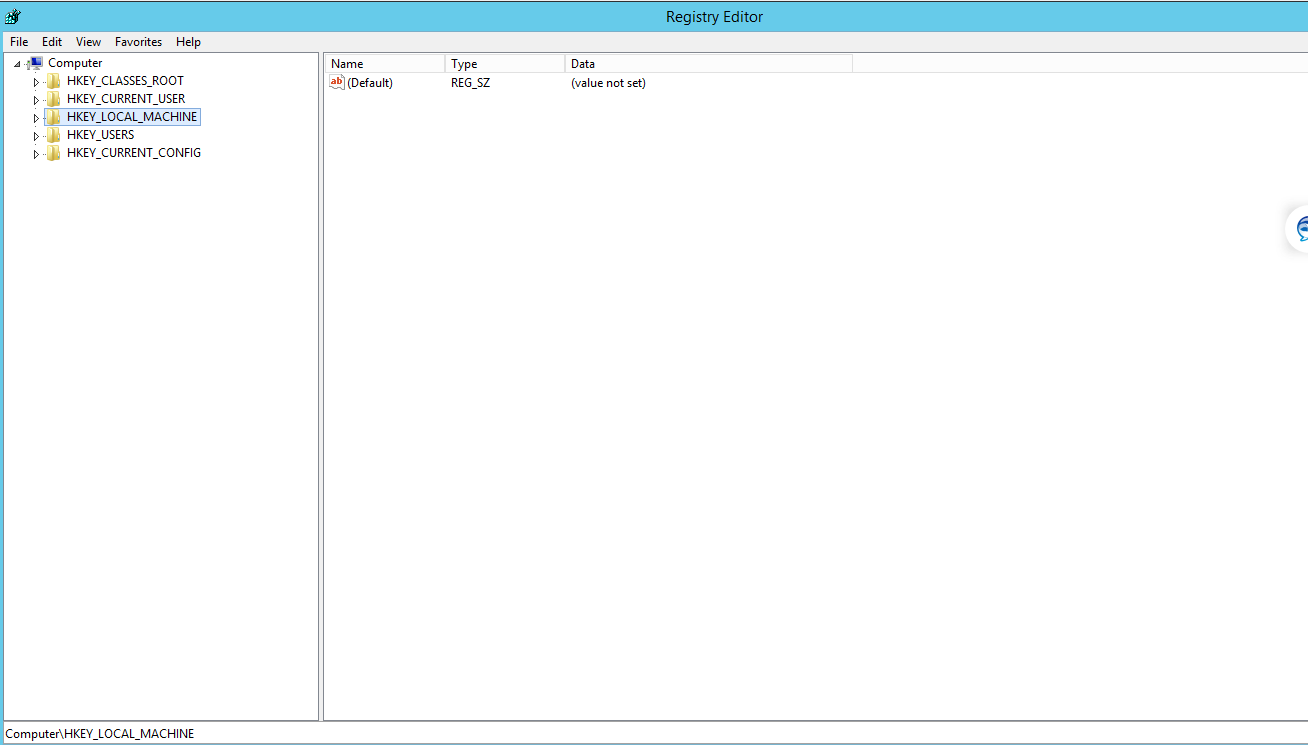Click the Computer icon in the tree
This screenshot has height=745, width=1308.
[x=38, y=62]
